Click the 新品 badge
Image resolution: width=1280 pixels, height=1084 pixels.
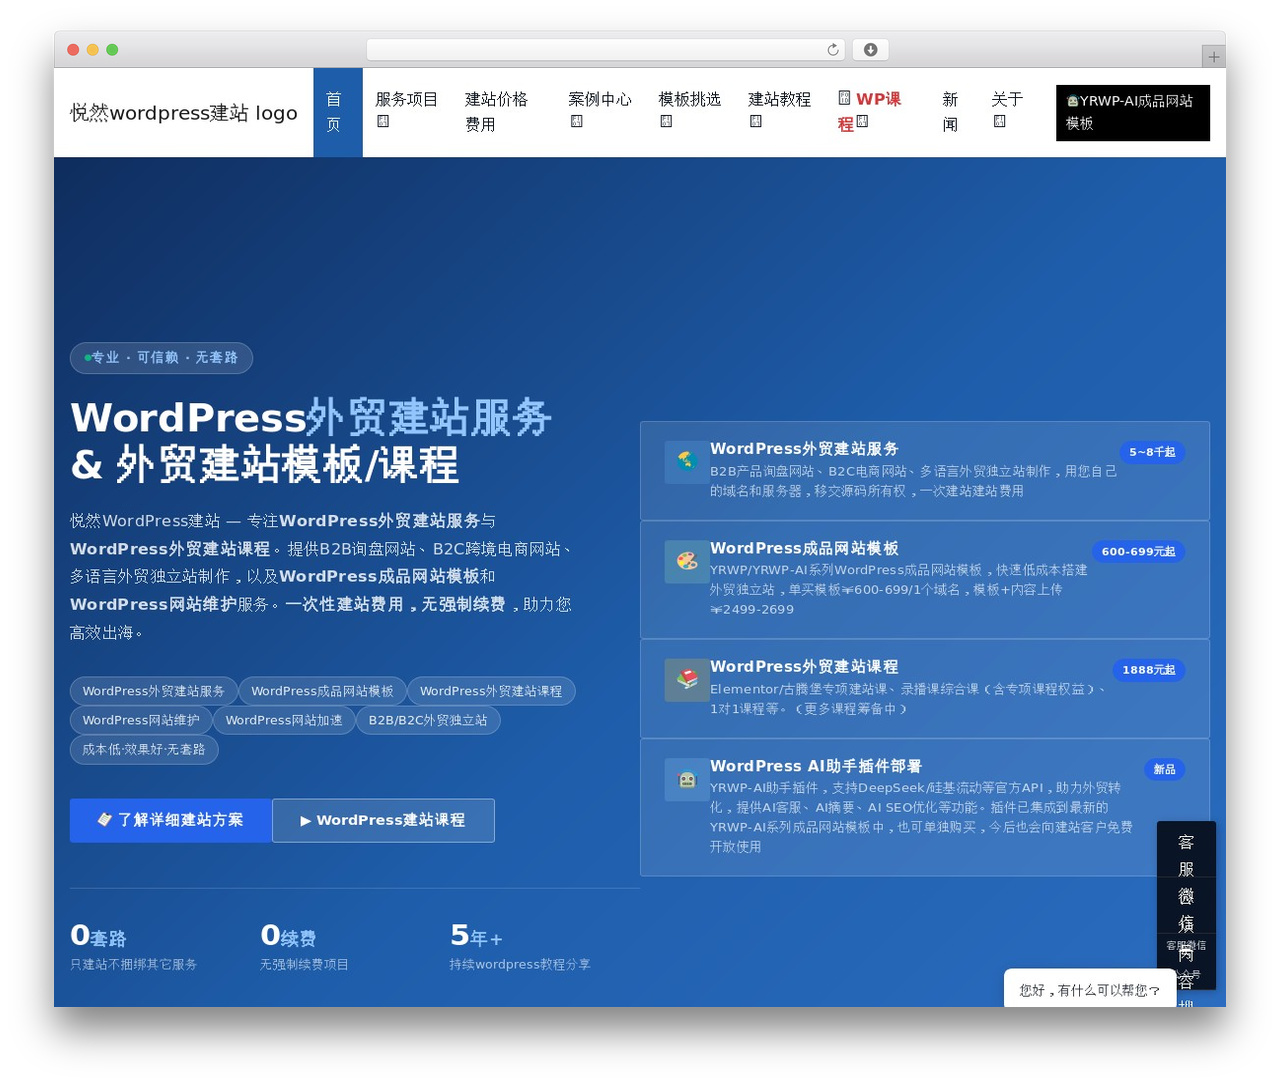[x=1164, y=769]
